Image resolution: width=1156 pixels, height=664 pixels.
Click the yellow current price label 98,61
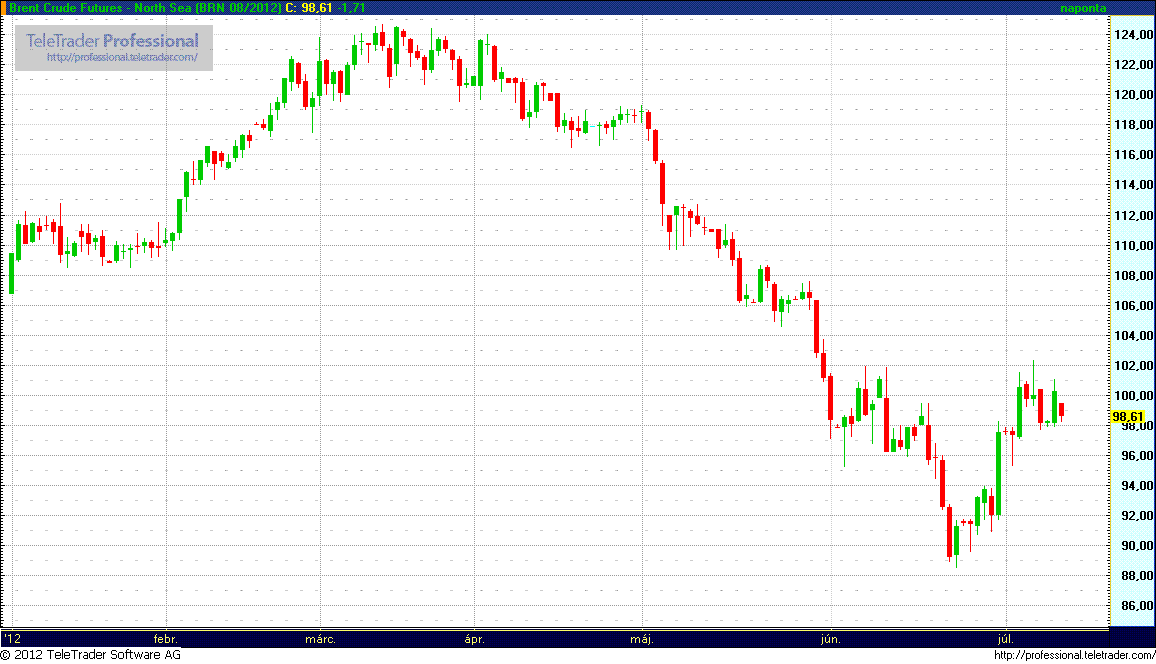1127,417
